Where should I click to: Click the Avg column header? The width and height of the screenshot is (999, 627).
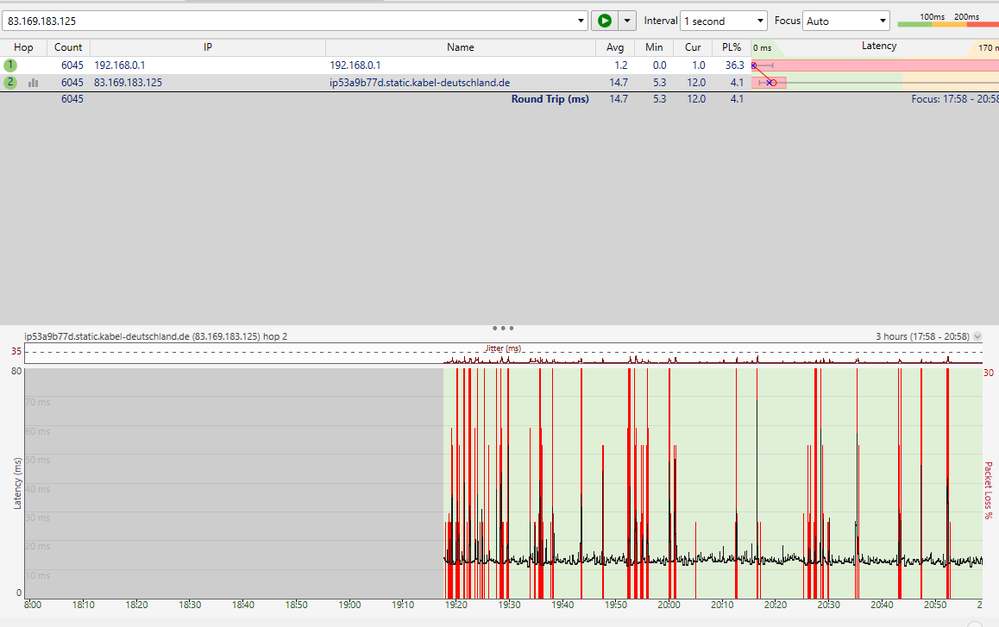[x=615, y=47]
